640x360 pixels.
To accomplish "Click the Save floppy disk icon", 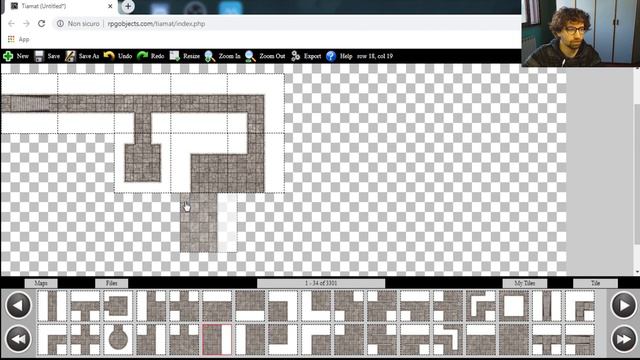I will pyautogui.click(x=39, y=56).
